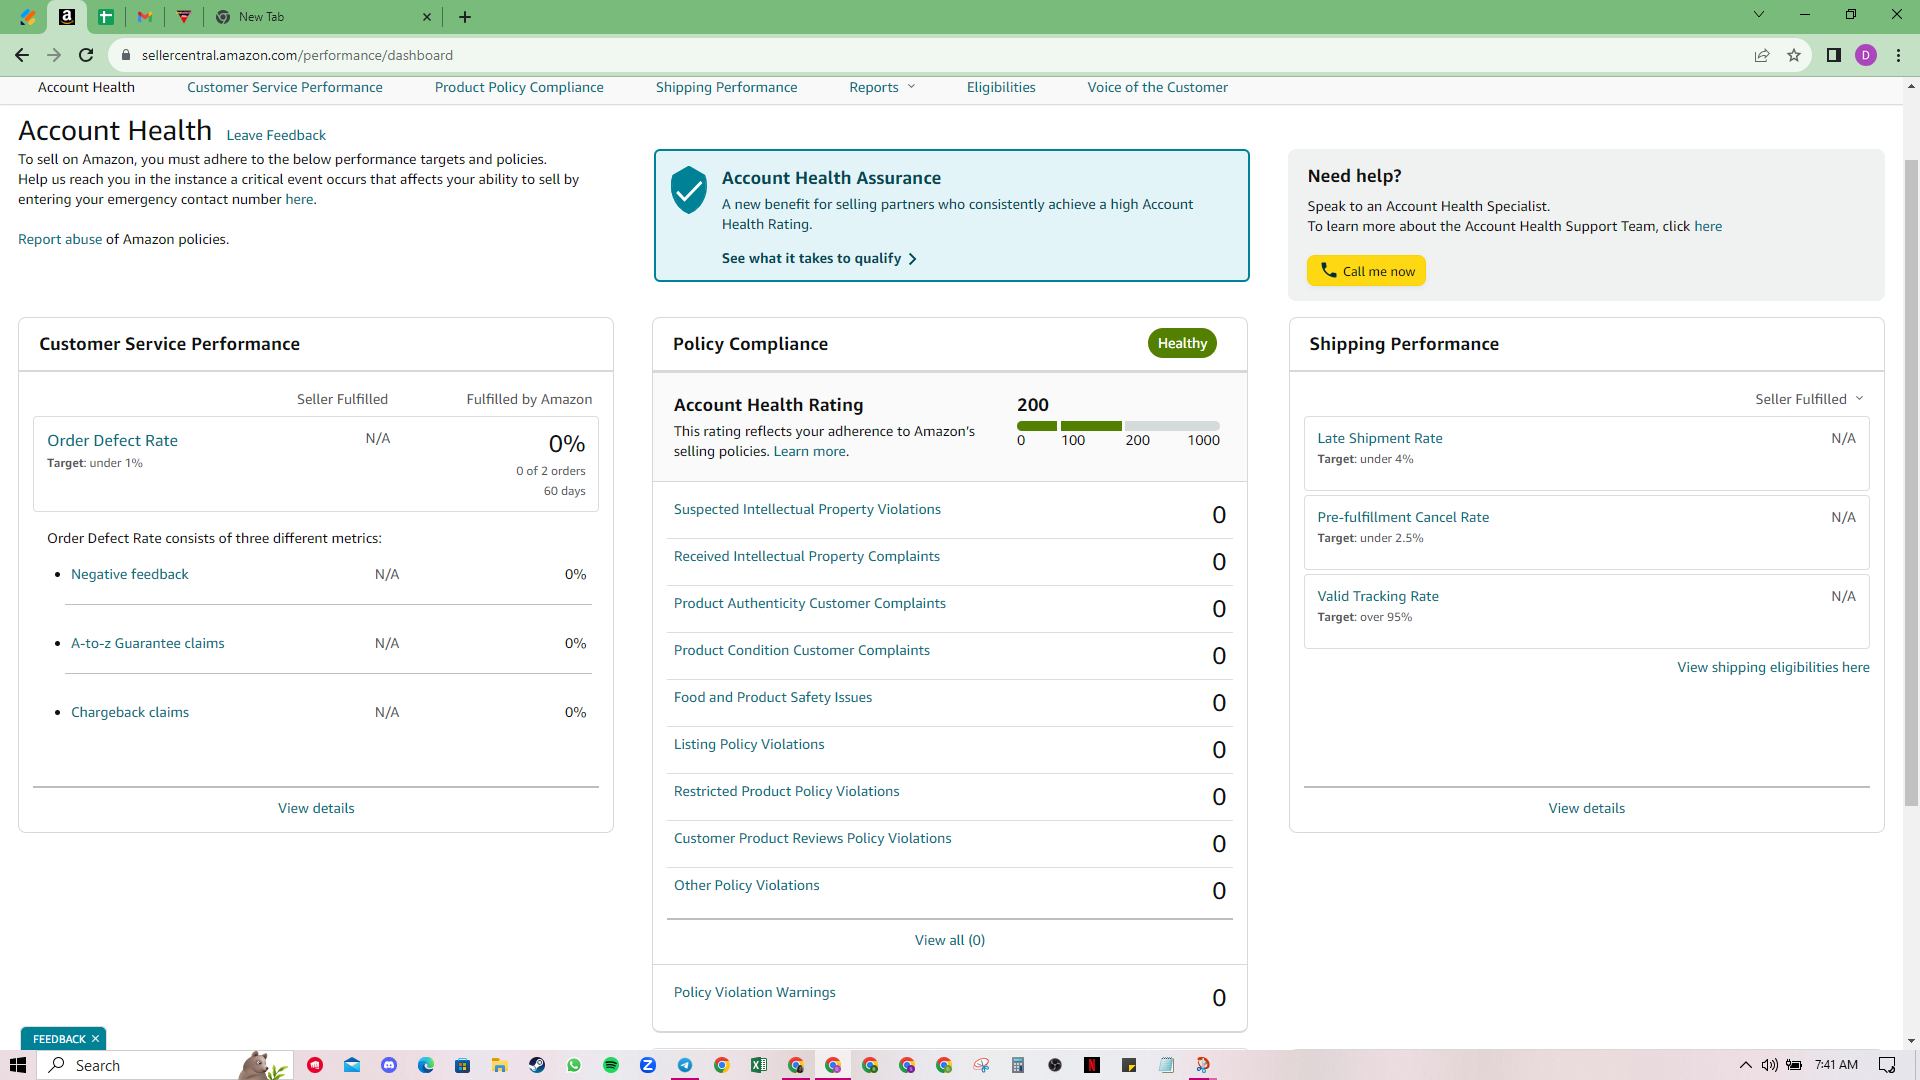
Task: Open a new browser tab
Action: [x=465, y=17]
